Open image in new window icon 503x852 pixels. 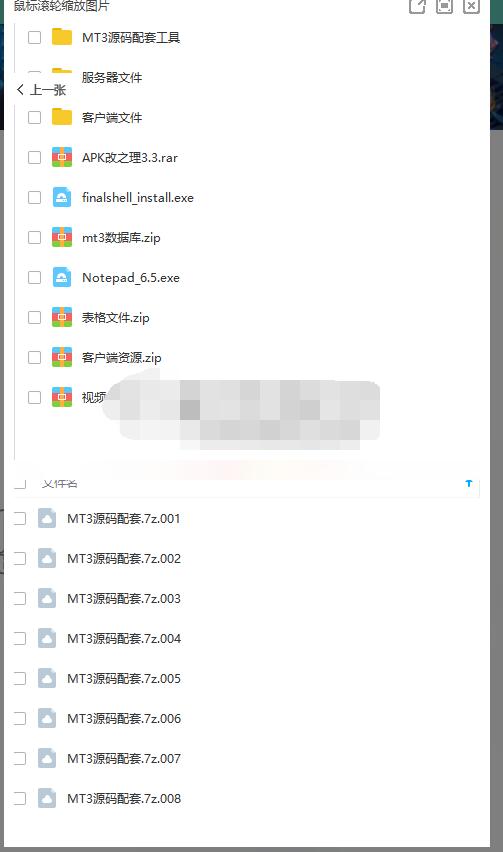(x=417, y=6)
